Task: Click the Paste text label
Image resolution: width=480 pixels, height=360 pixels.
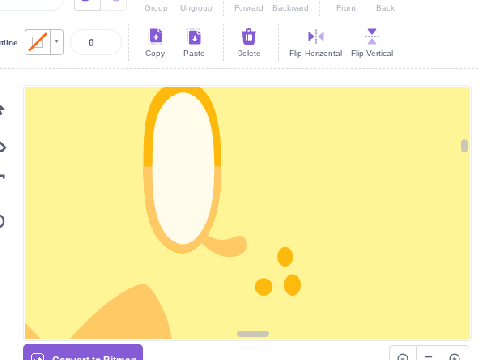Action: (x=194, y=53)
